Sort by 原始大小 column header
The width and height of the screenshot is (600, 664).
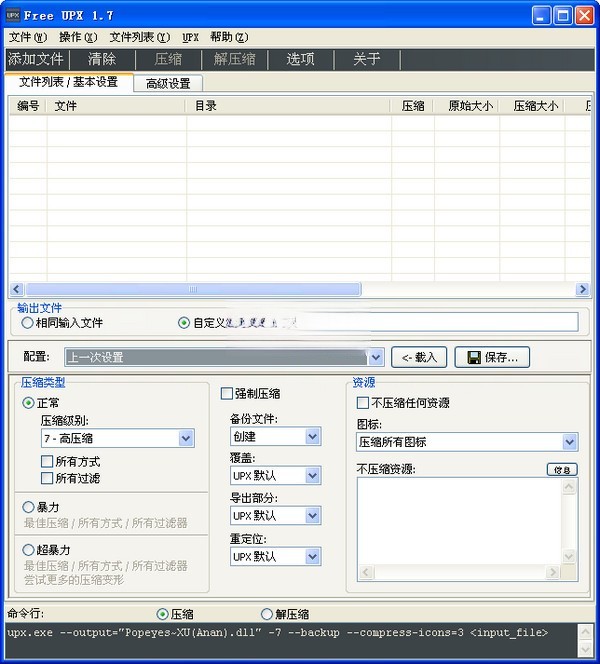(x=467, y=106)
